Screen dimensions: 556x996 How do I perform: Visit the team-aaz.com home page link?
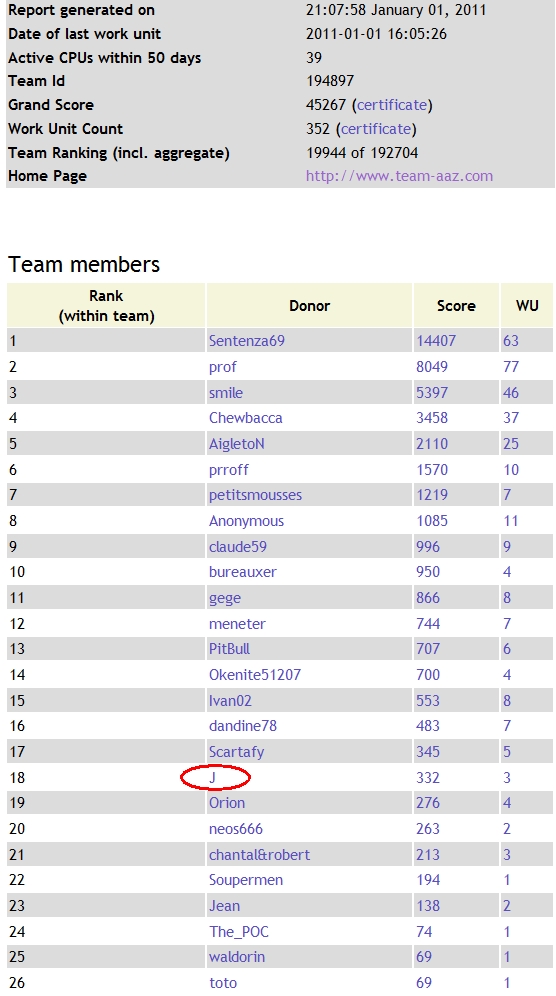coord(399,176)
